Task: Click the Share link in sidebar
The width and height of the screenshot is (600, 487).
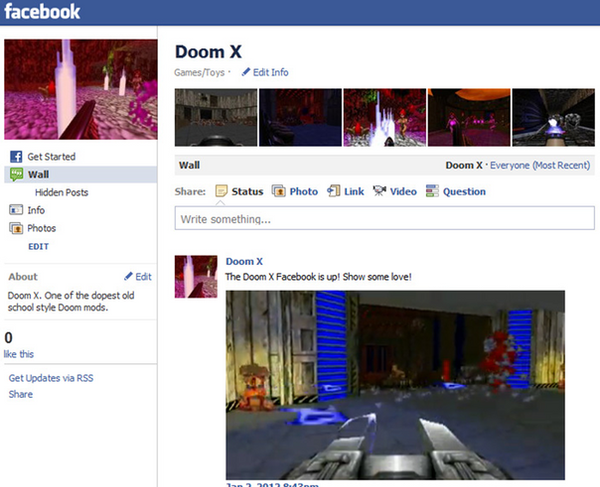Action: coord(21,394)
